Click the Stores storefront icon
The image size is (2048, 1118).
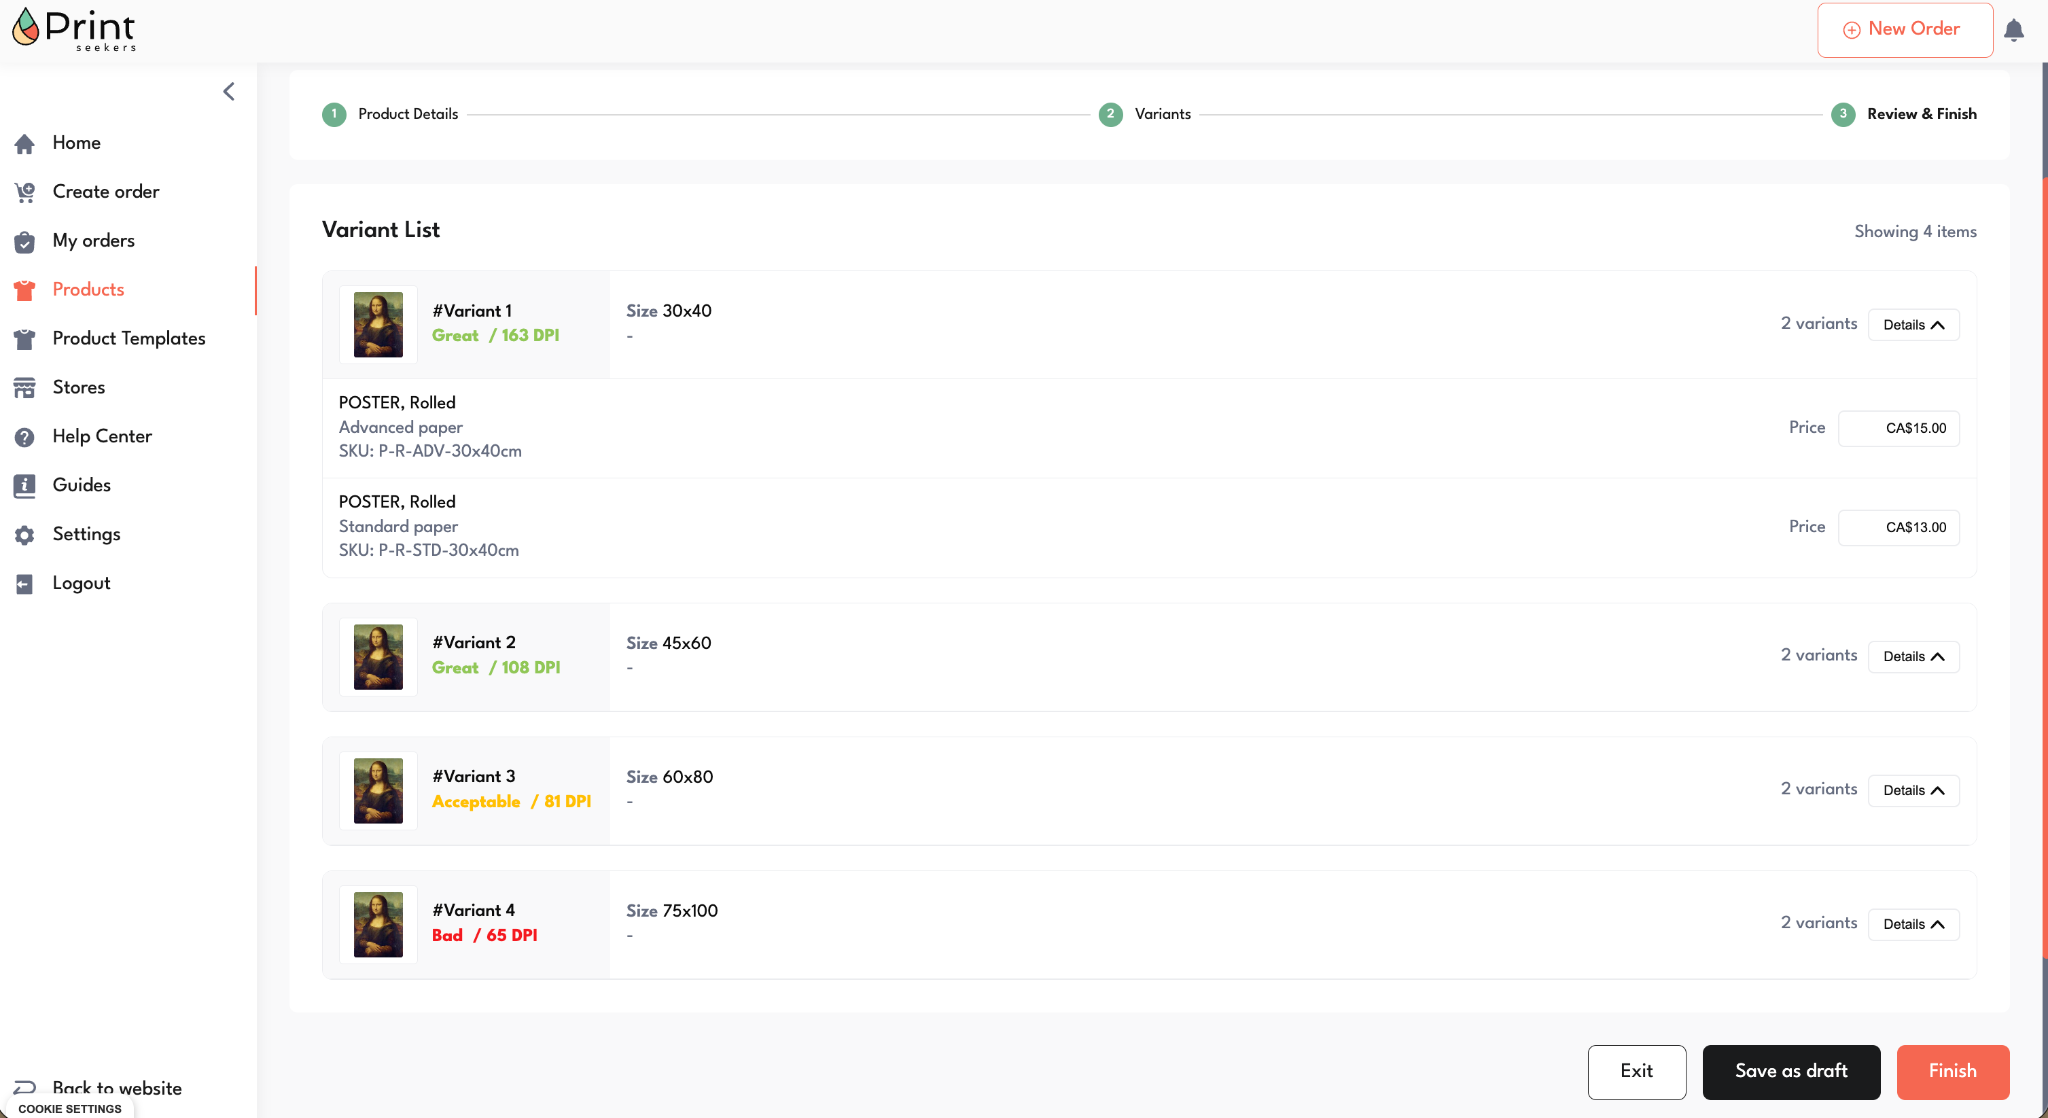click(25, 388)
